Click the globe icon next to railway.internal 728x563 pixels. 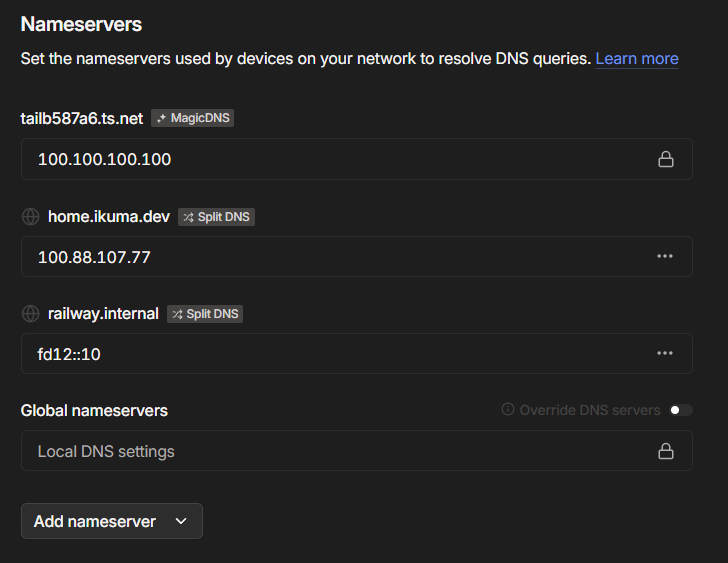(x=31, y=314)
